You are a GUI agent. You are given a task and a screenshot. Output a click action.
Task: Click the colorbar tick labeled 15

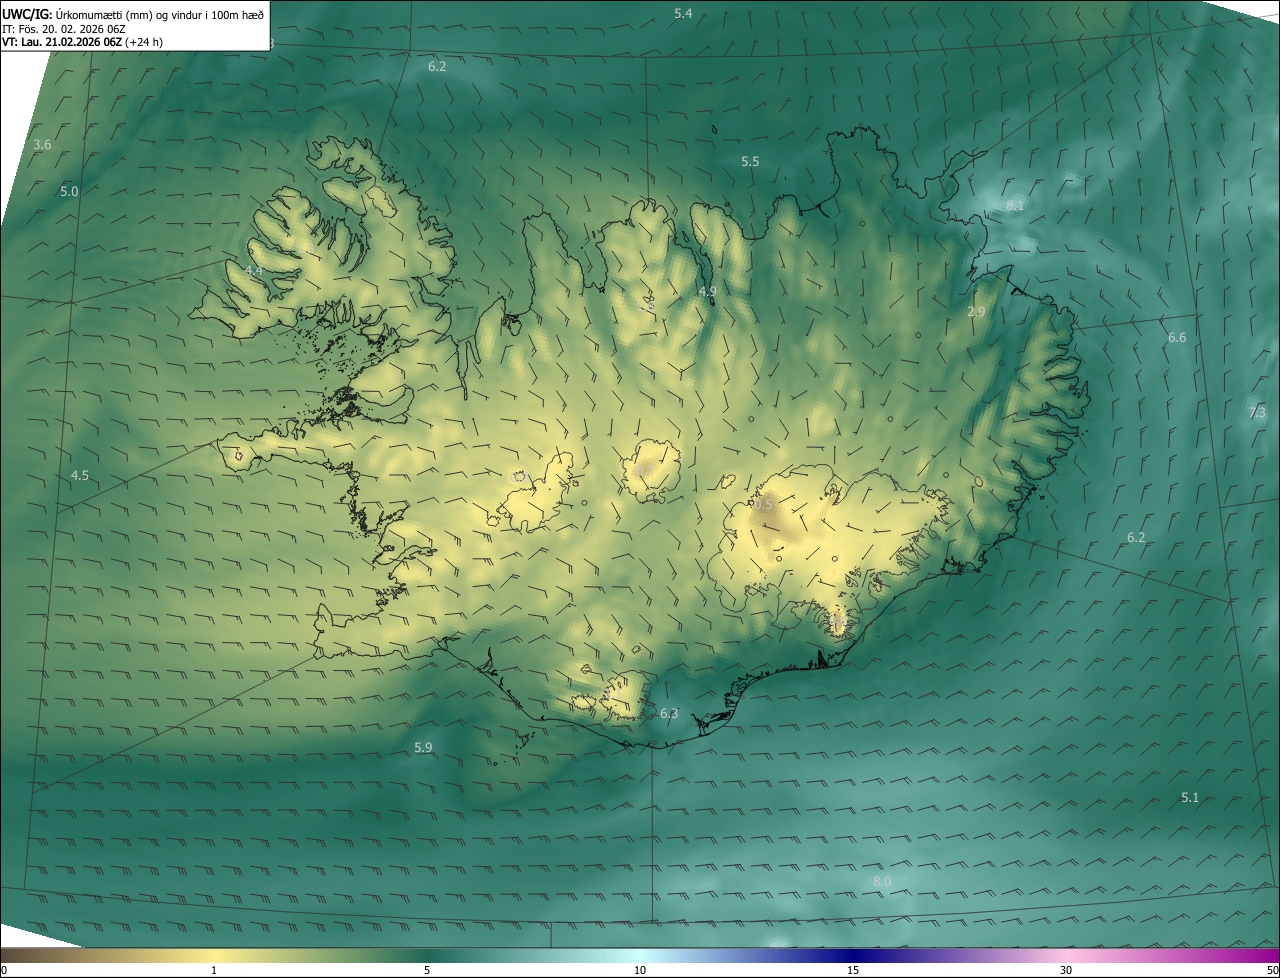853,970
